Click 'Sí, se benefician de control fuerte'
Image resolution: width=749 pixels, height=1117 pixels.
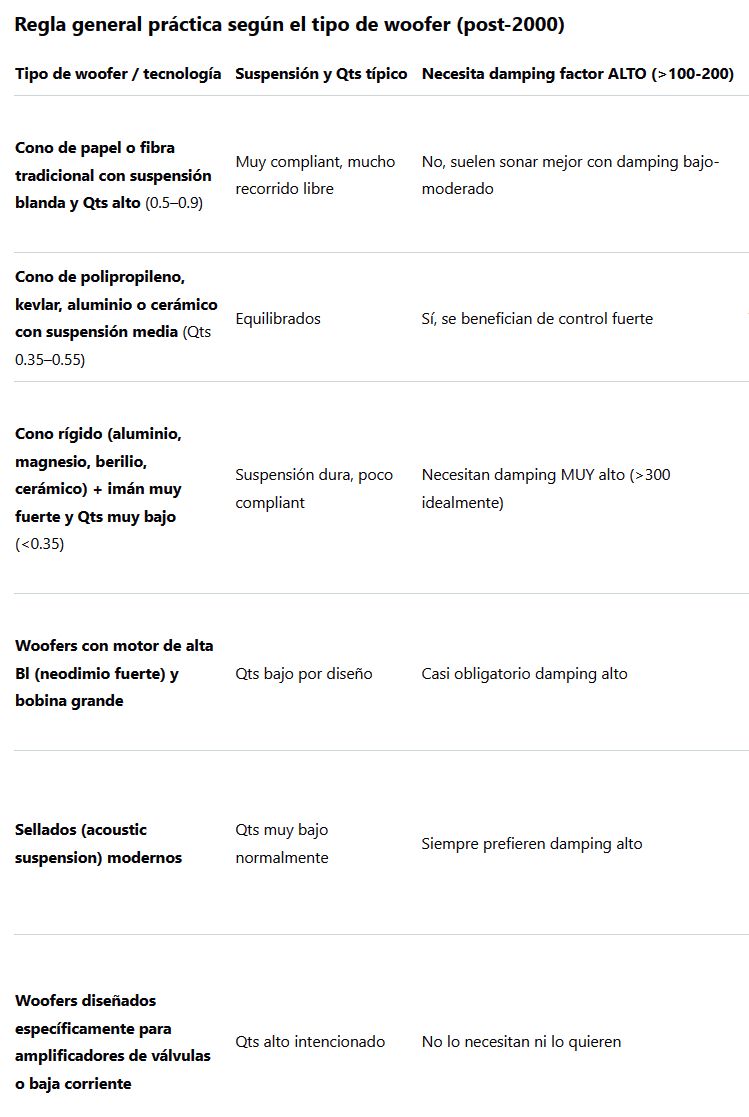pos(537,318)
